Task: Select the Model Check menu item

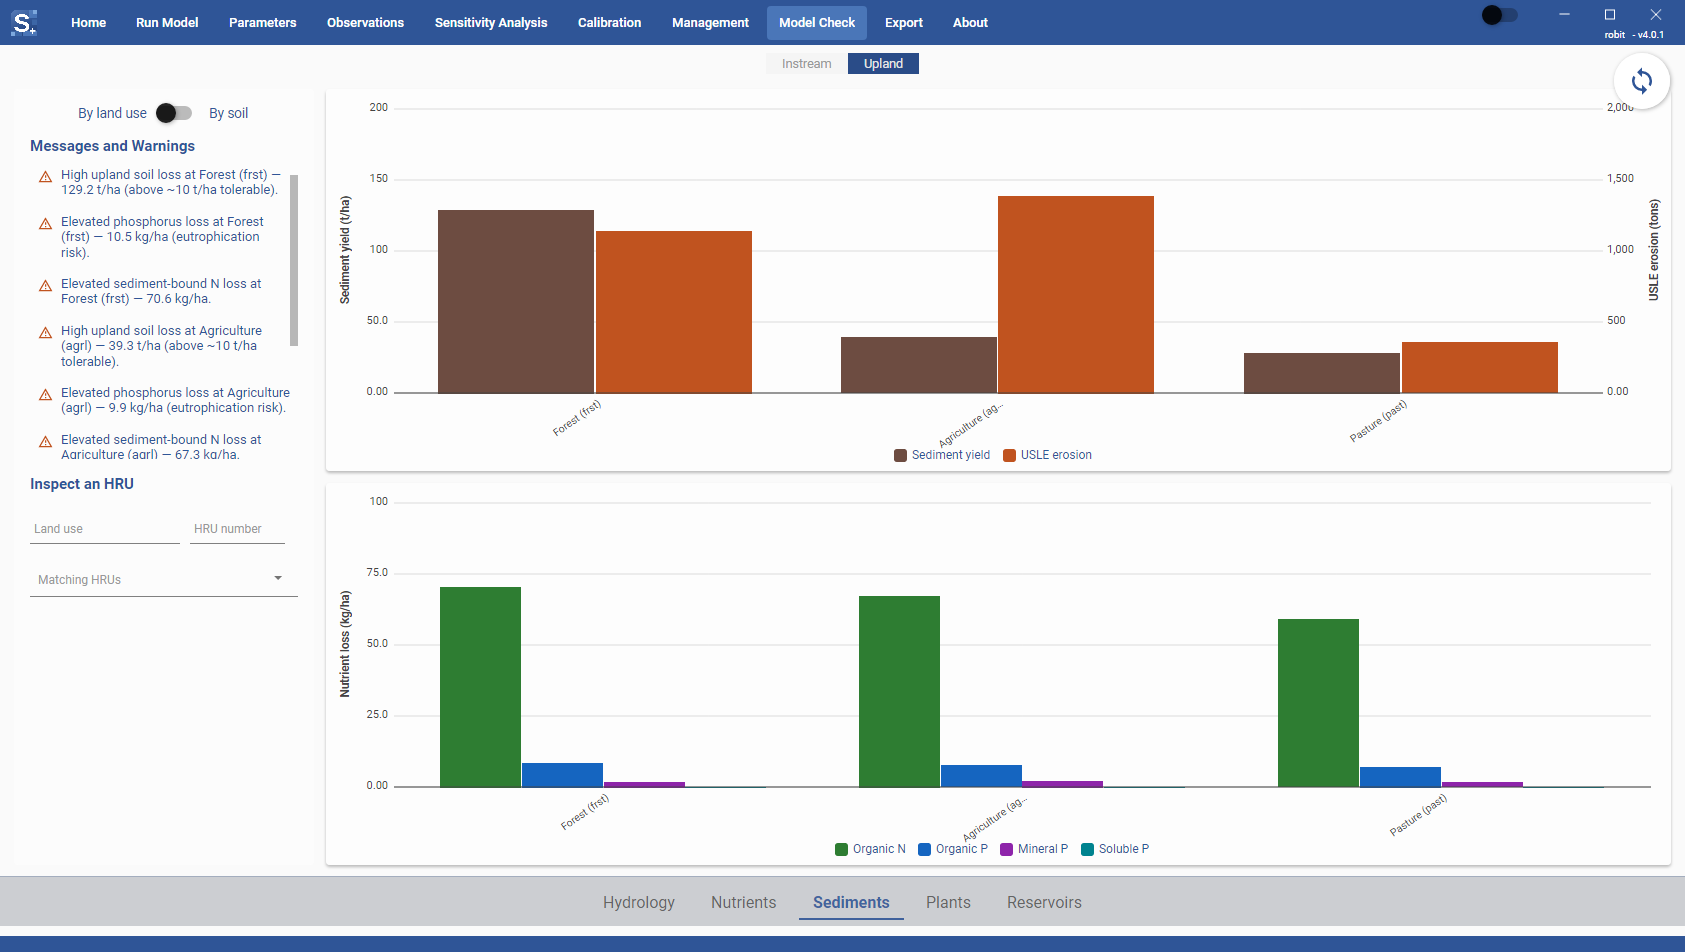Action: [817, 23]
